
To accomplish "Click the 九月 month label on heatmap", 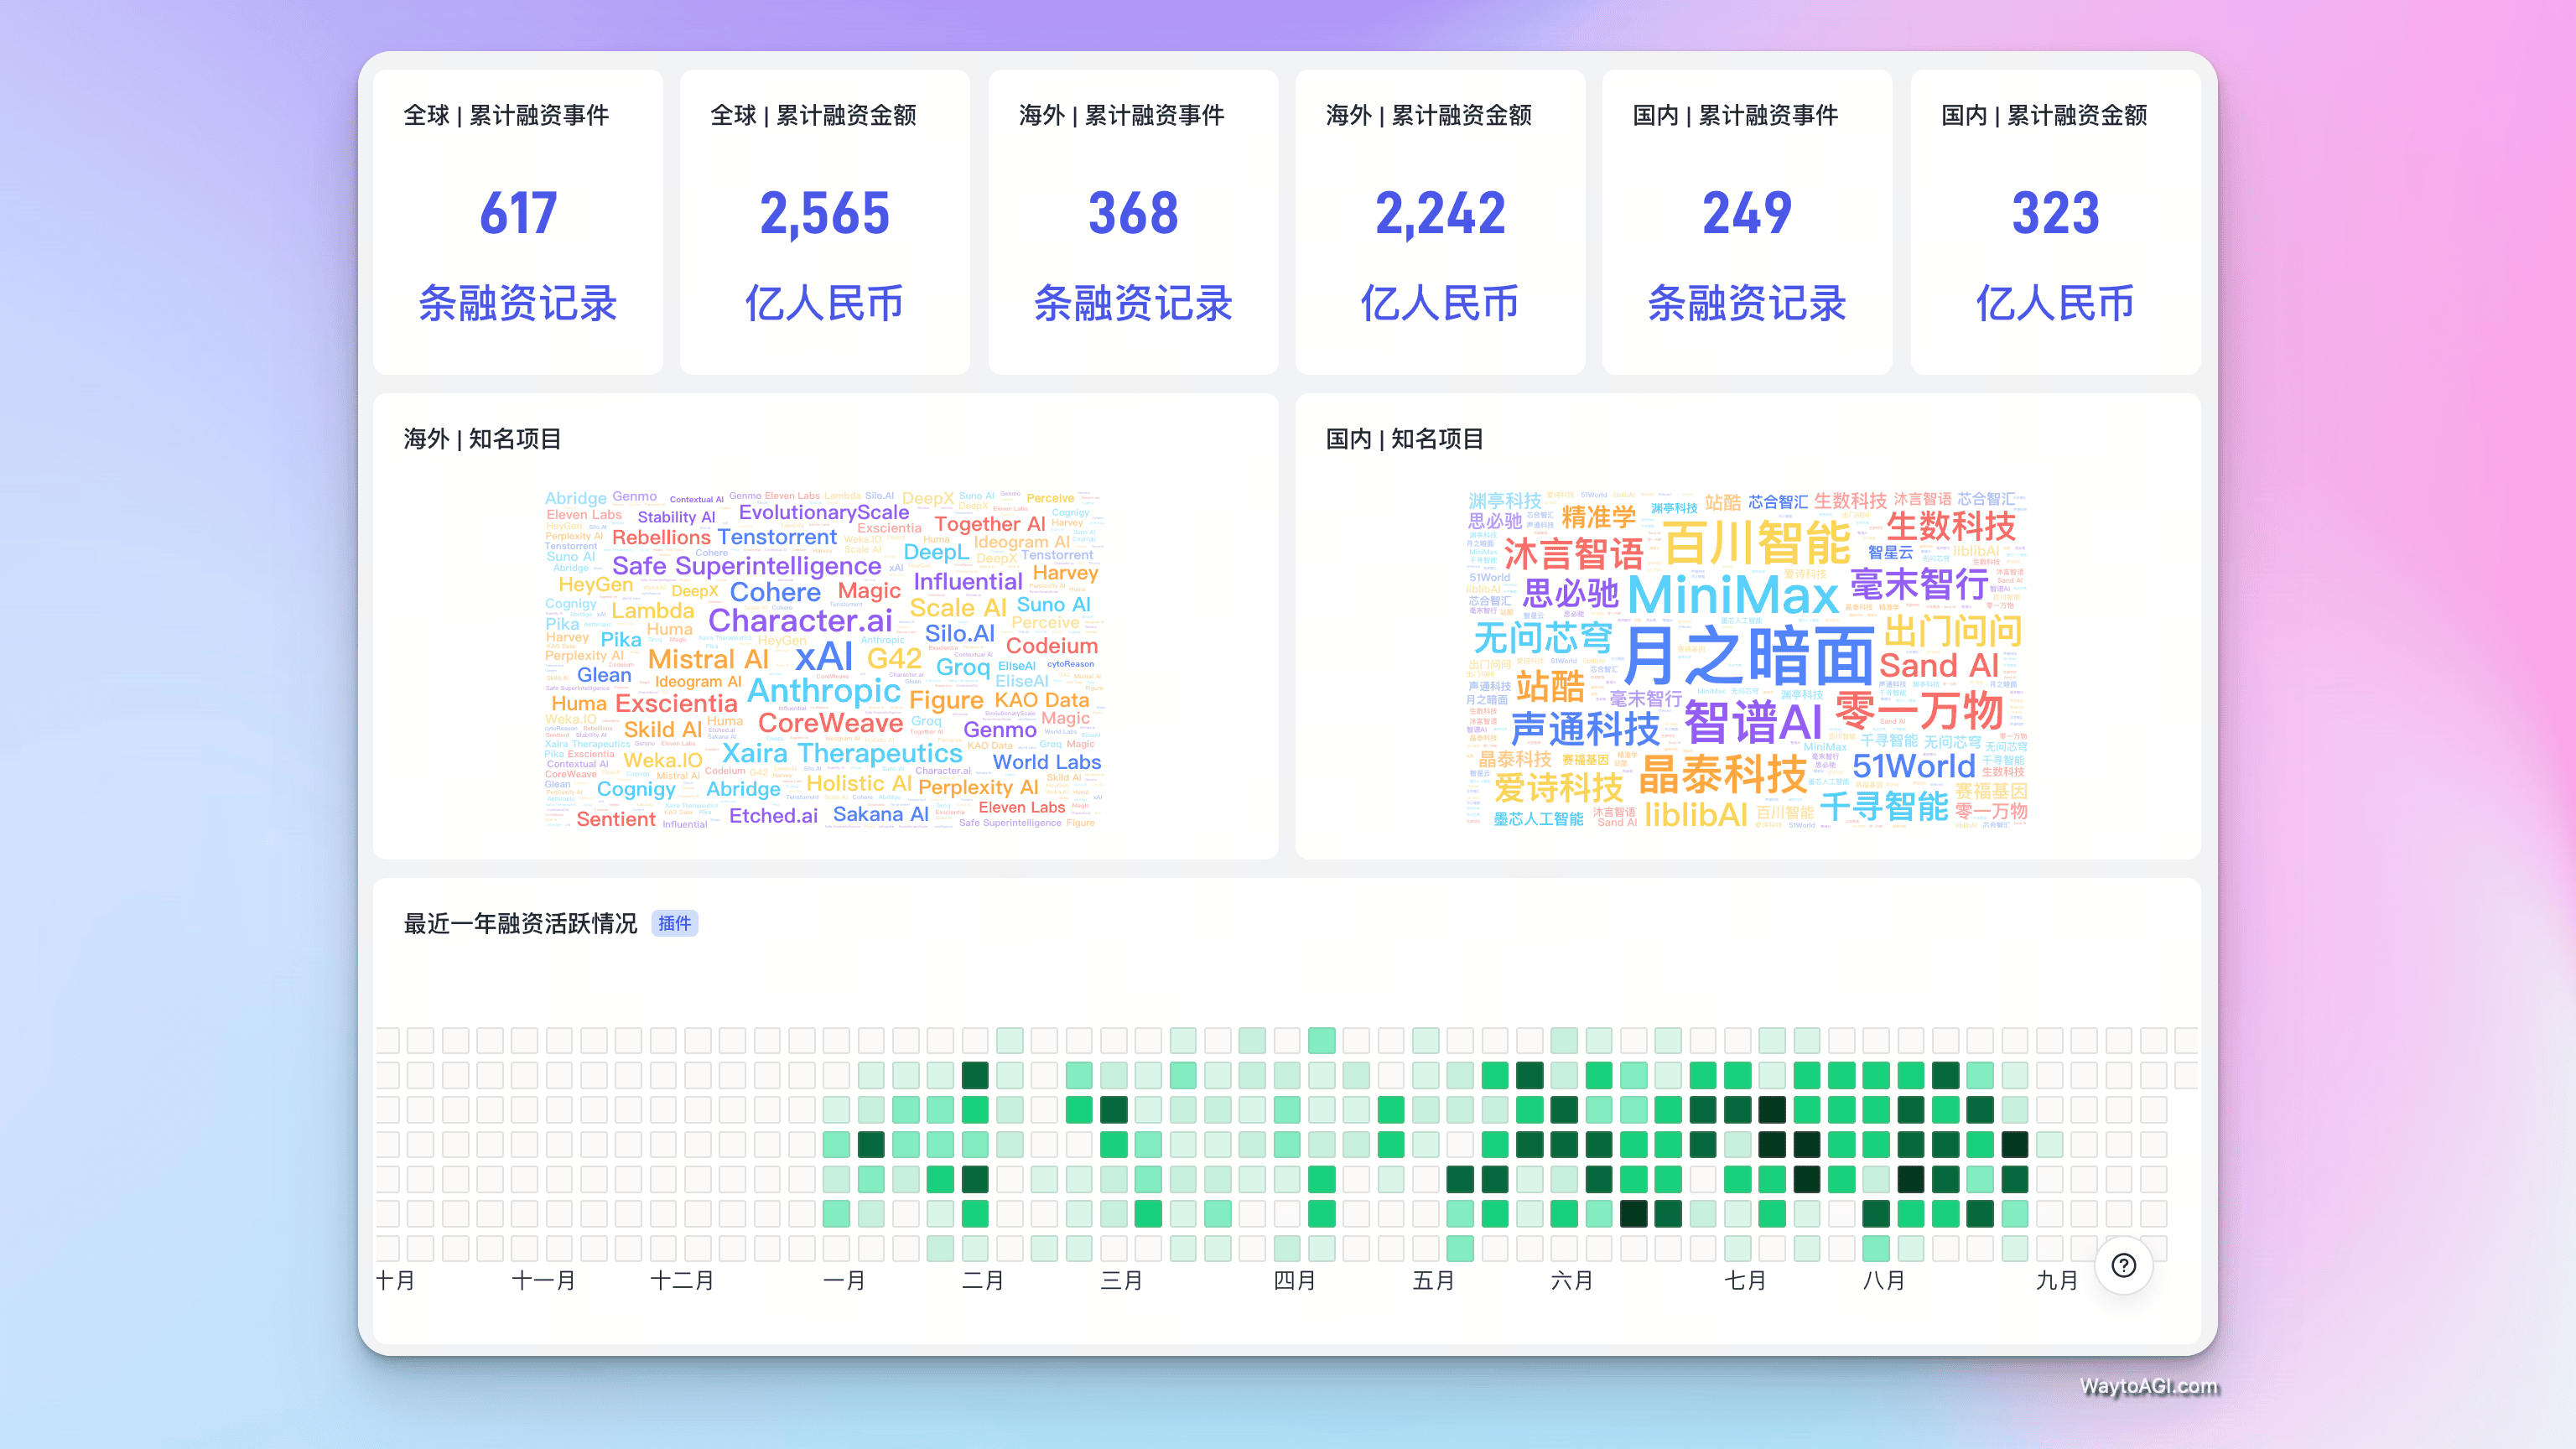I will point(2057,1280).
